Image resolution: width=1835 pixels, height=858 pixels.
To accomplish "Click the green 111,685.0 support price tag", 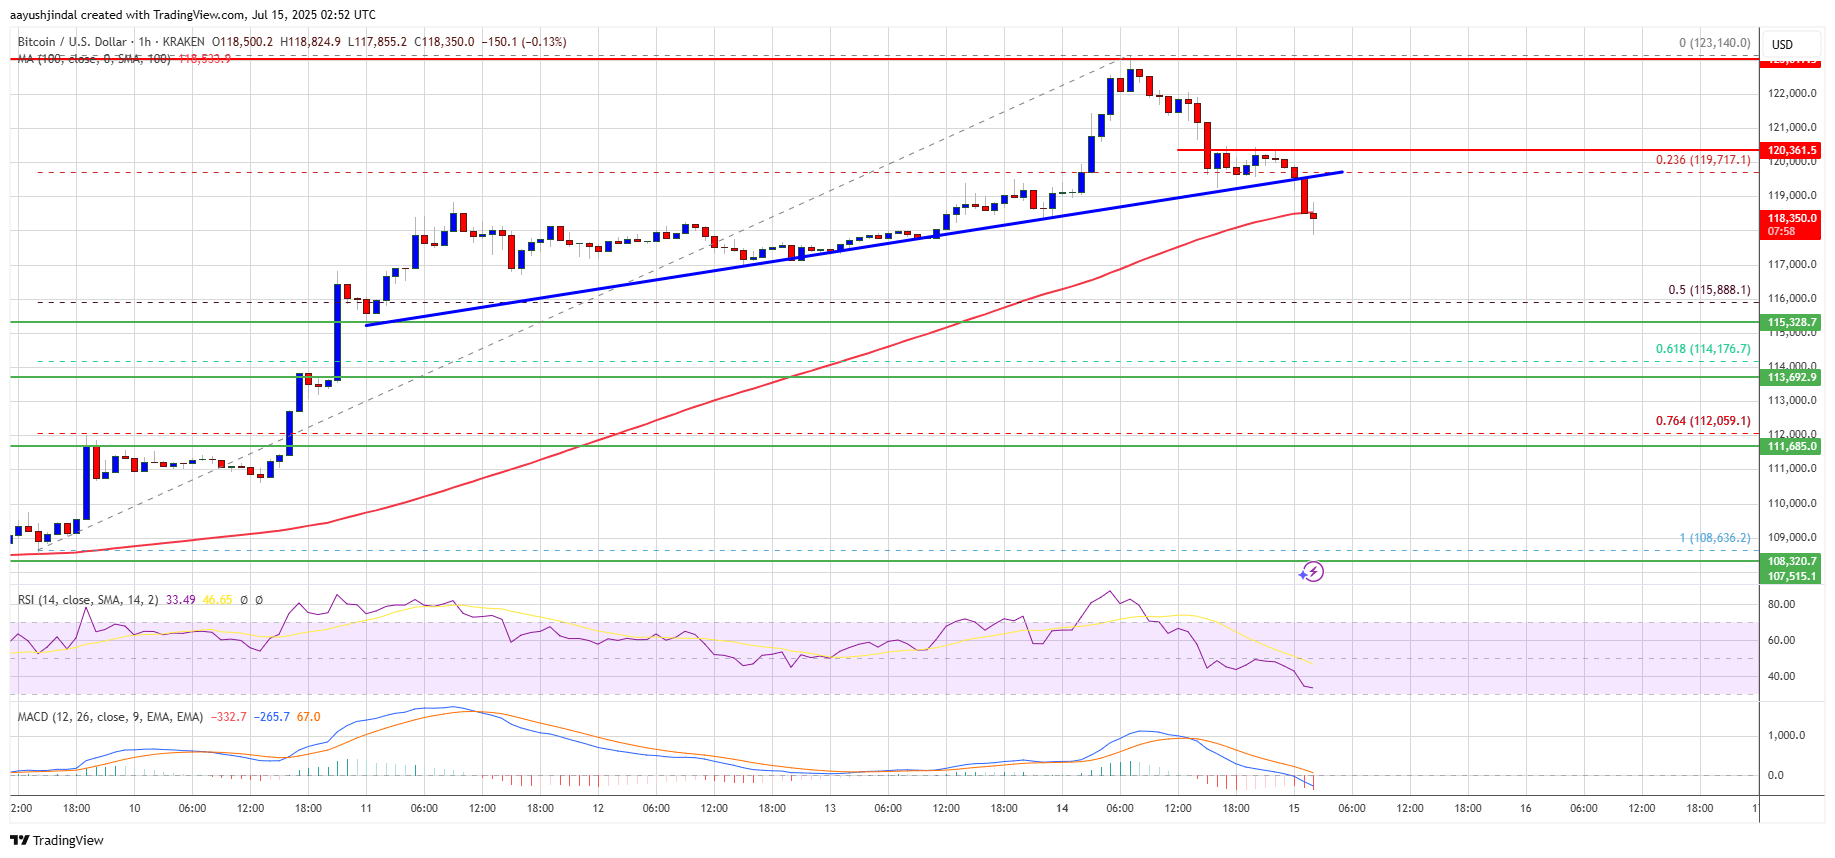I will click(x=1791, y=446).
